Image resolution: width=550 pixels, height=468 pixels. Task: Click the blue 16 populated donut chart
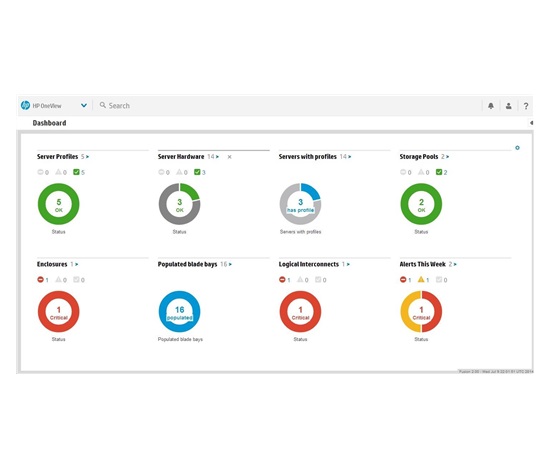click(179, 311)
